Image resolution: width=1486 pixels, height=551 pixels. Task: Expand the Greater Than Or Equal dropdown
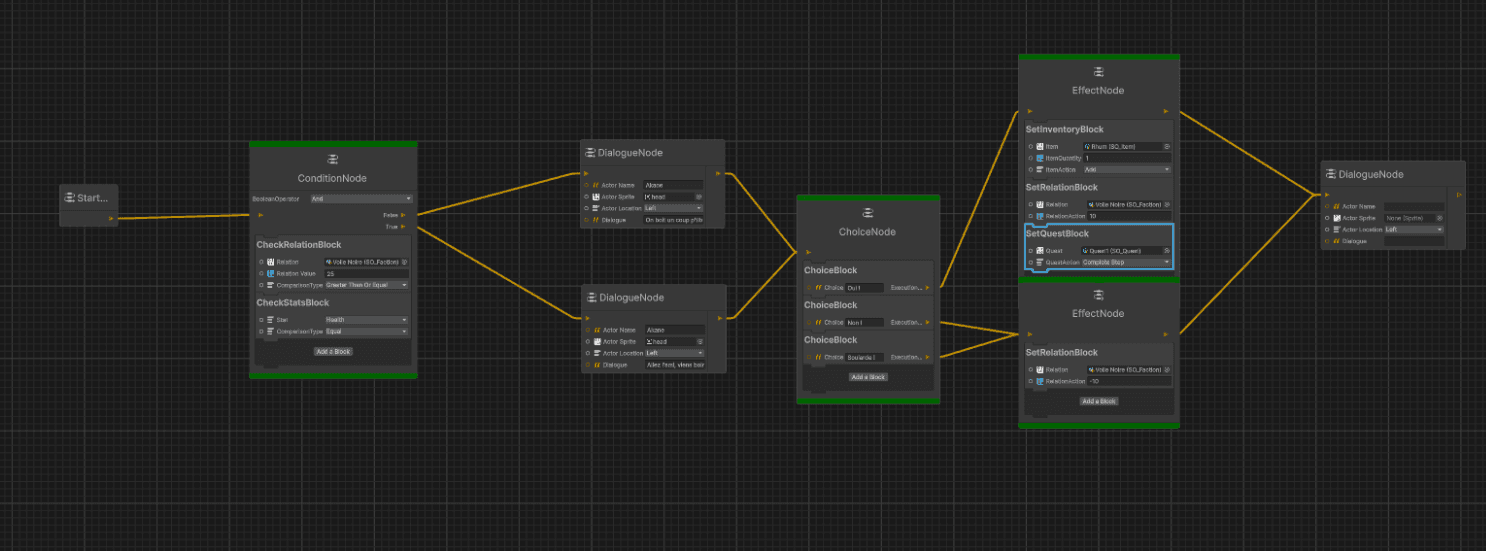[x=366, y=285]
